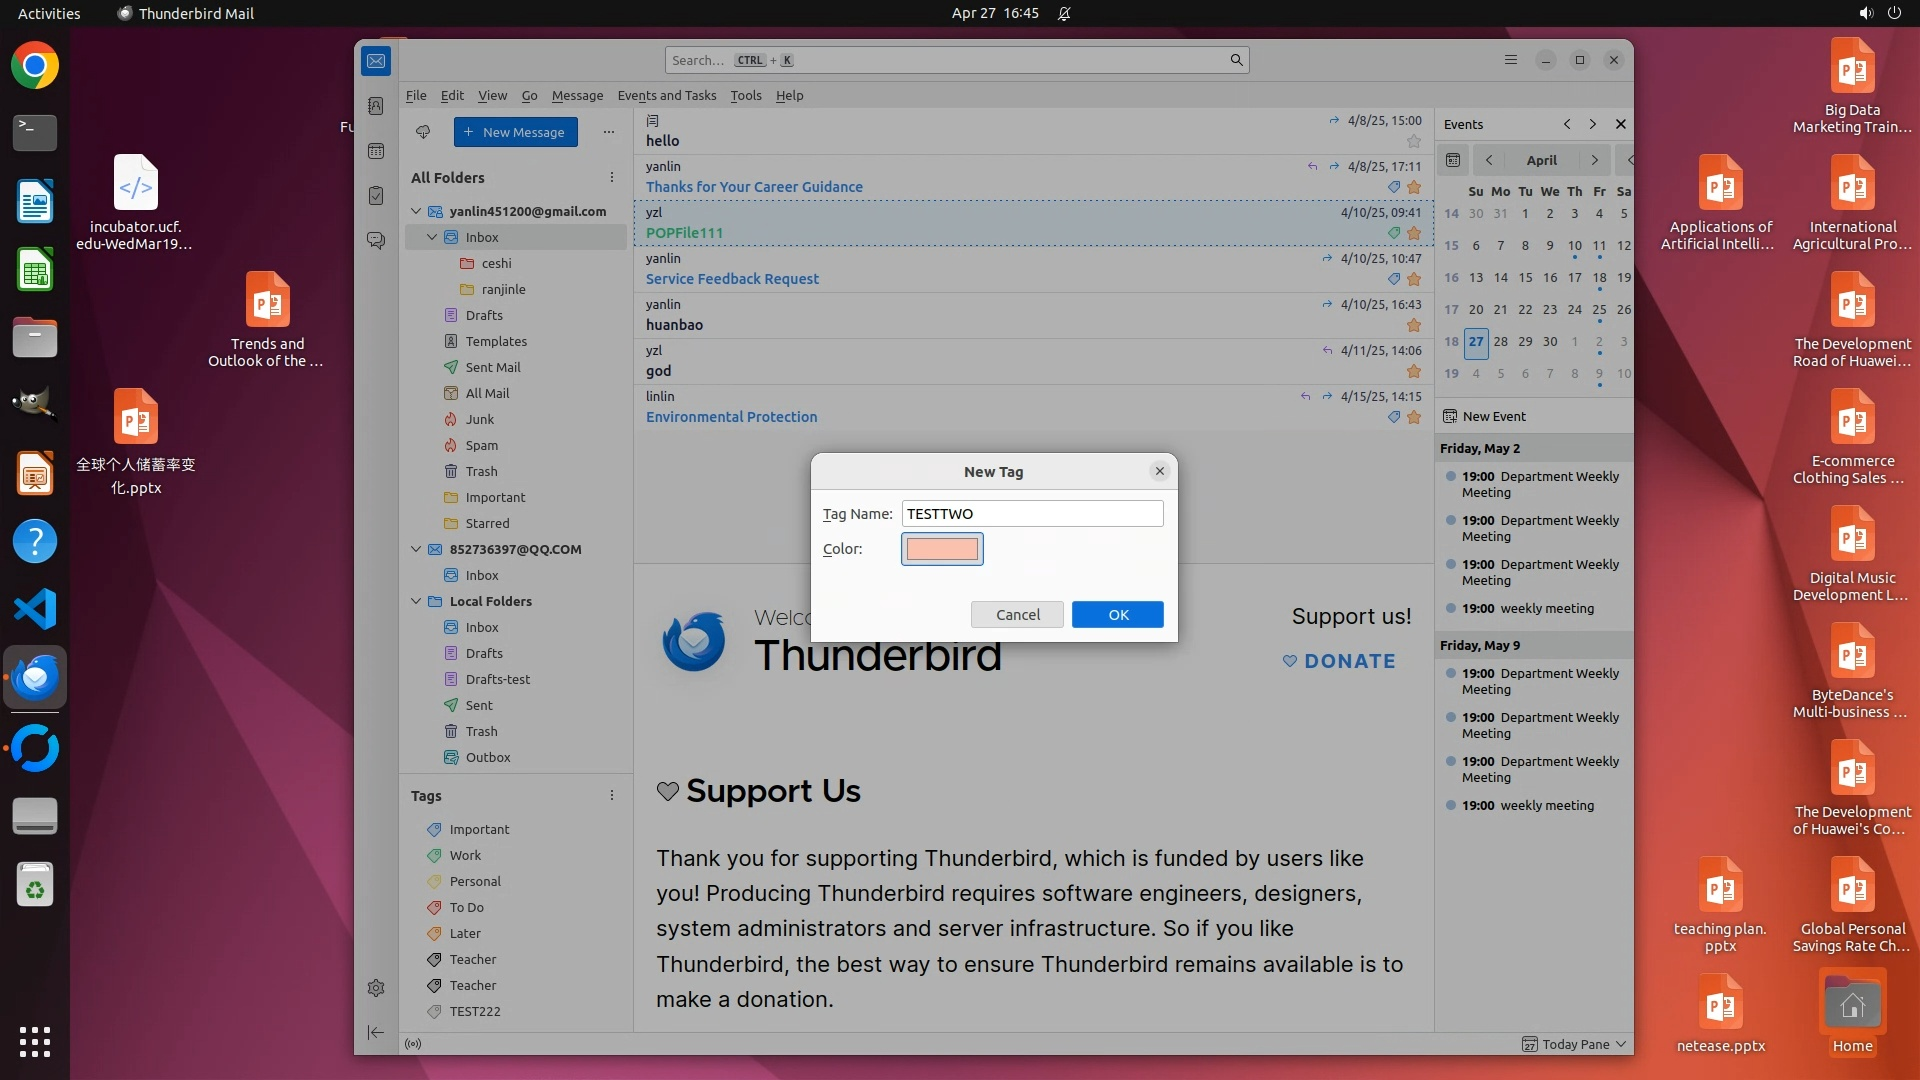Screen dimensions: 1920x1080
Task: Collapse the Local Folders tree
Action: pyautogui.click(x=417, y=601)
